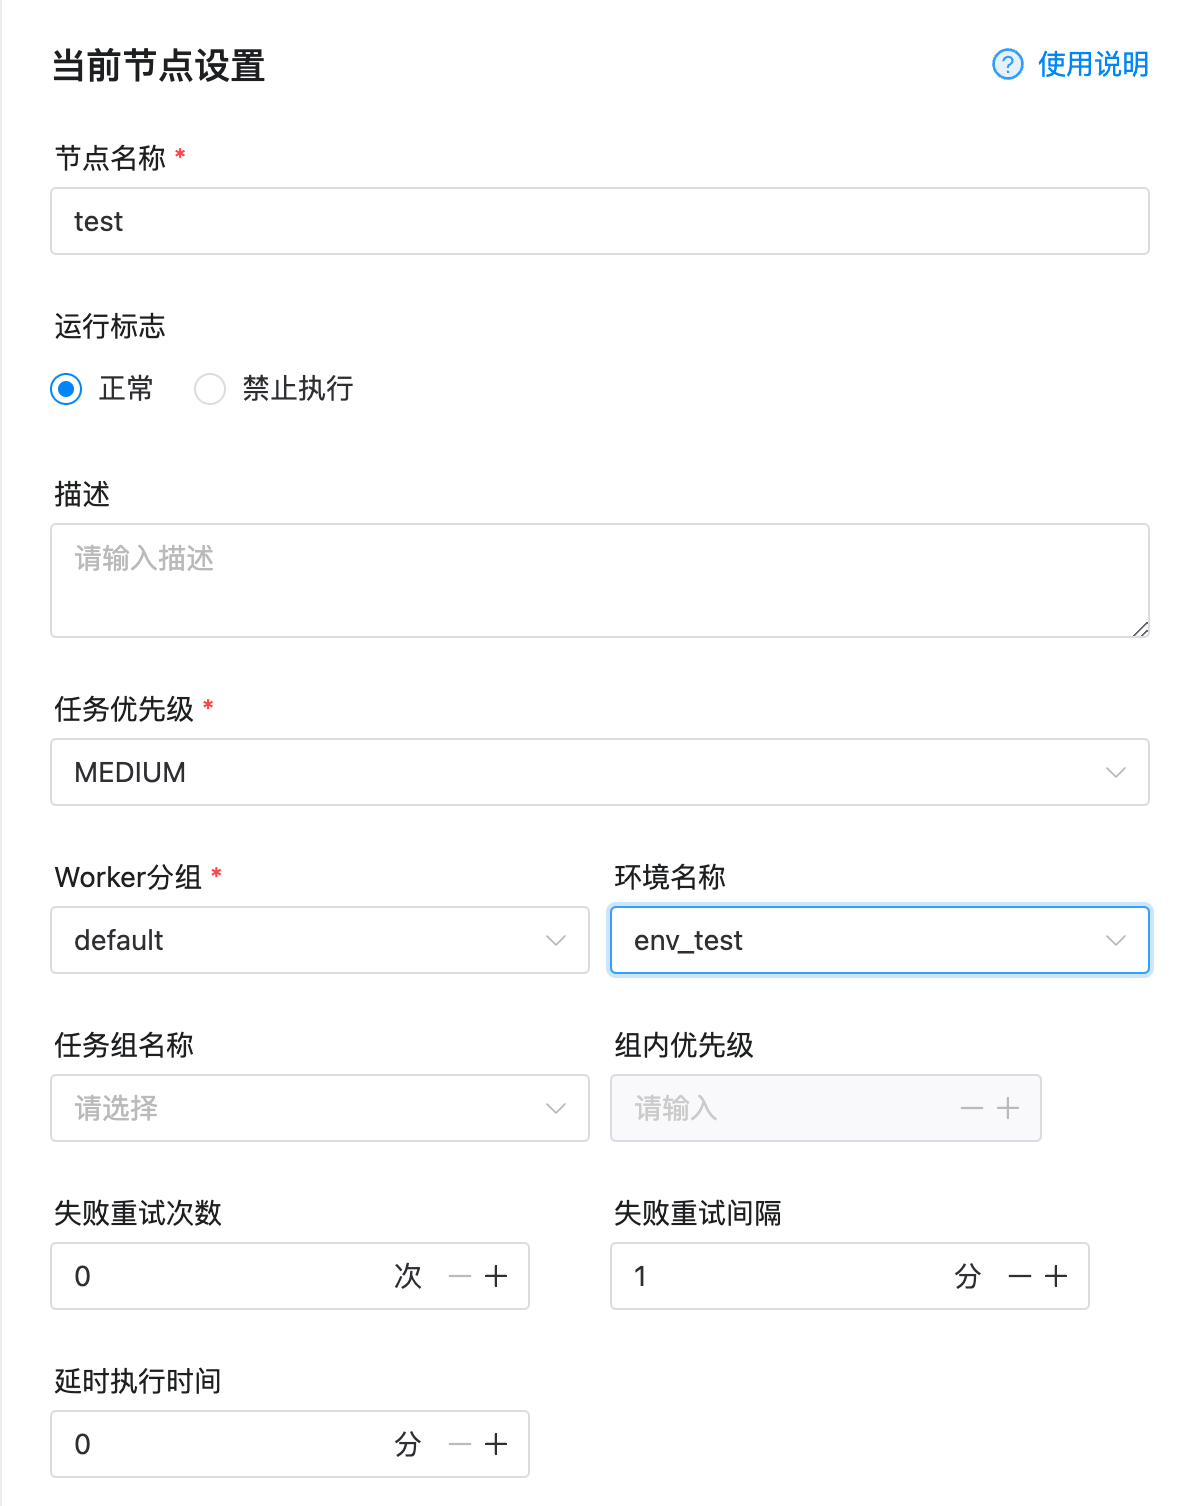1192x1506 pixels.
Task: Increase 失败重试次数 with plus icon
Action: (496, 1276)
